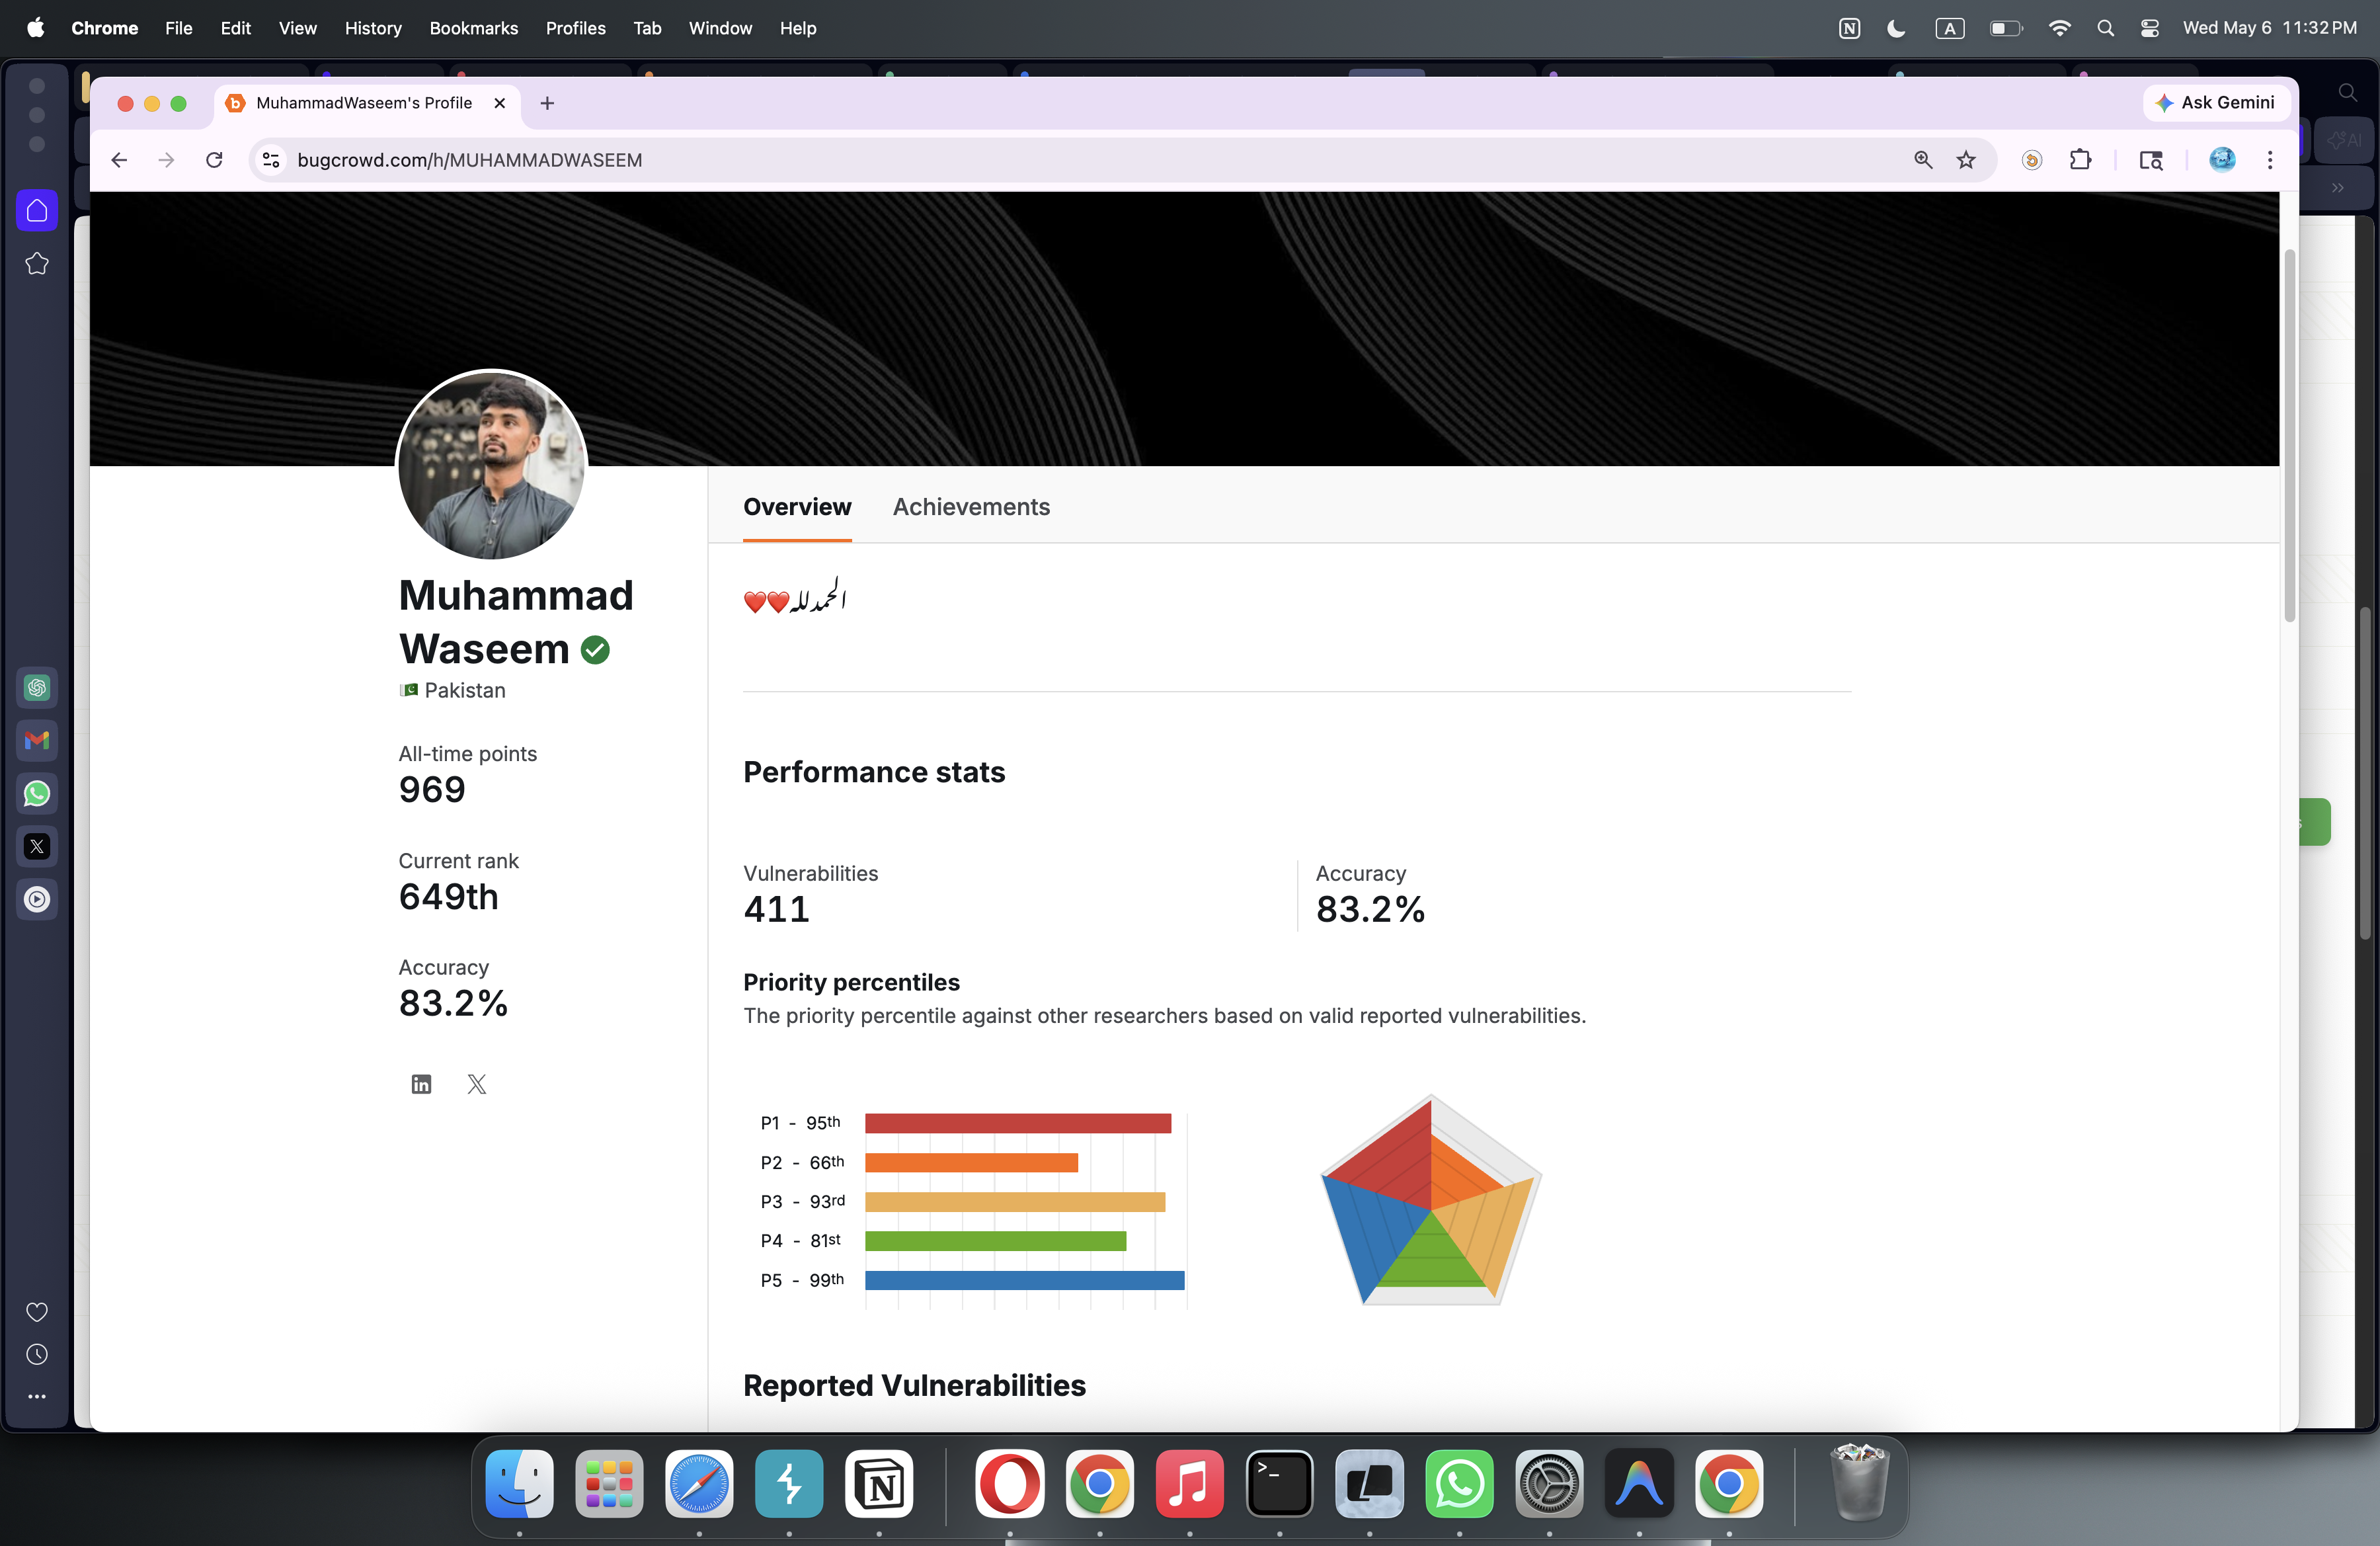Viewport: 2380px width, 1546px height.
Task: Click the star icon in the left sidebar
Action: tap(37, 264)
